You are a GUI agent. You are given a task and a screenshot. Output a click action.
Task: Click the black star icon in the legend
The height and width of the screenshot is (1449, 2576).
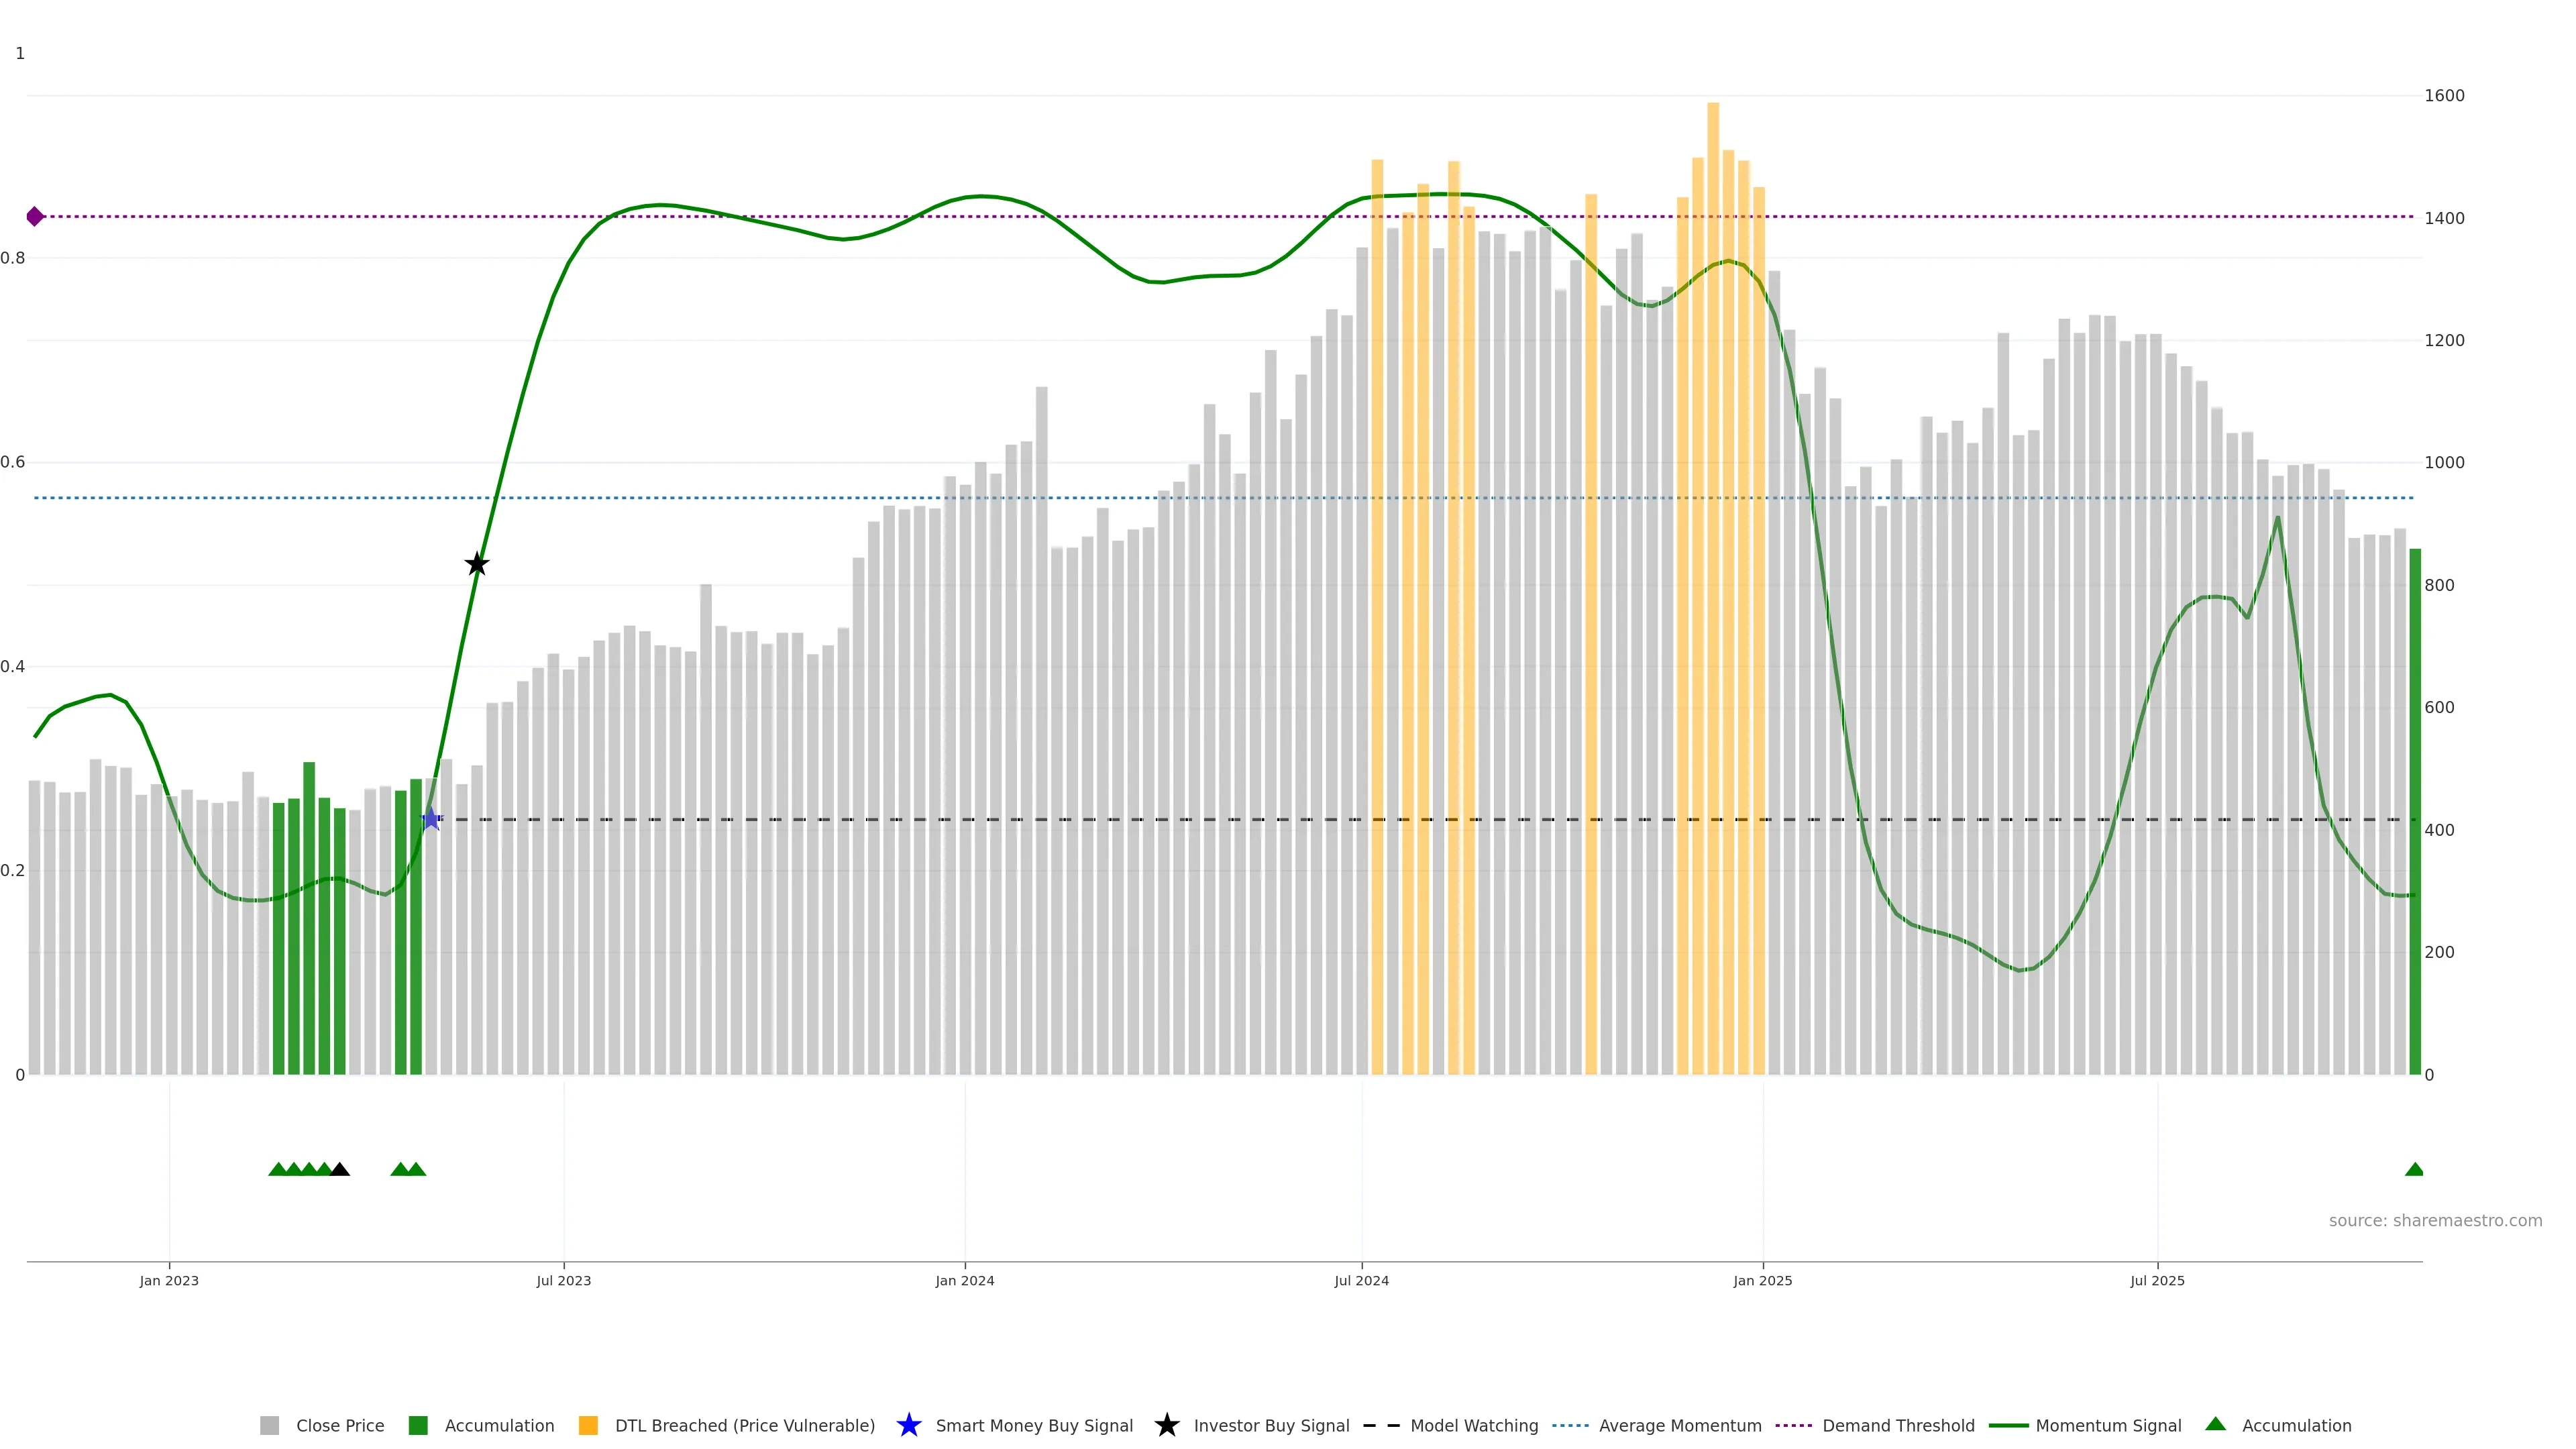pos(1166,1425)
